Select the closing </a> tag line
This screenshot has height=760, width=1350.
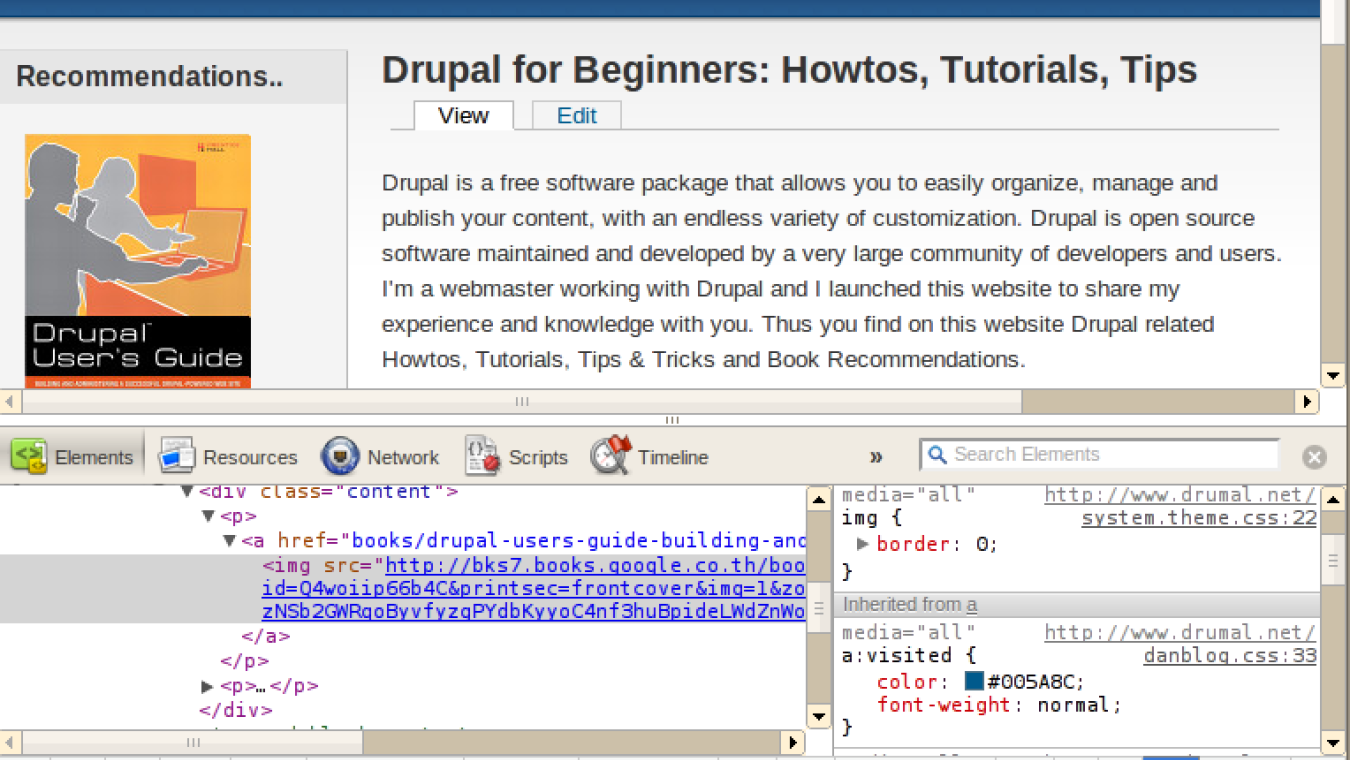point(265,636)
